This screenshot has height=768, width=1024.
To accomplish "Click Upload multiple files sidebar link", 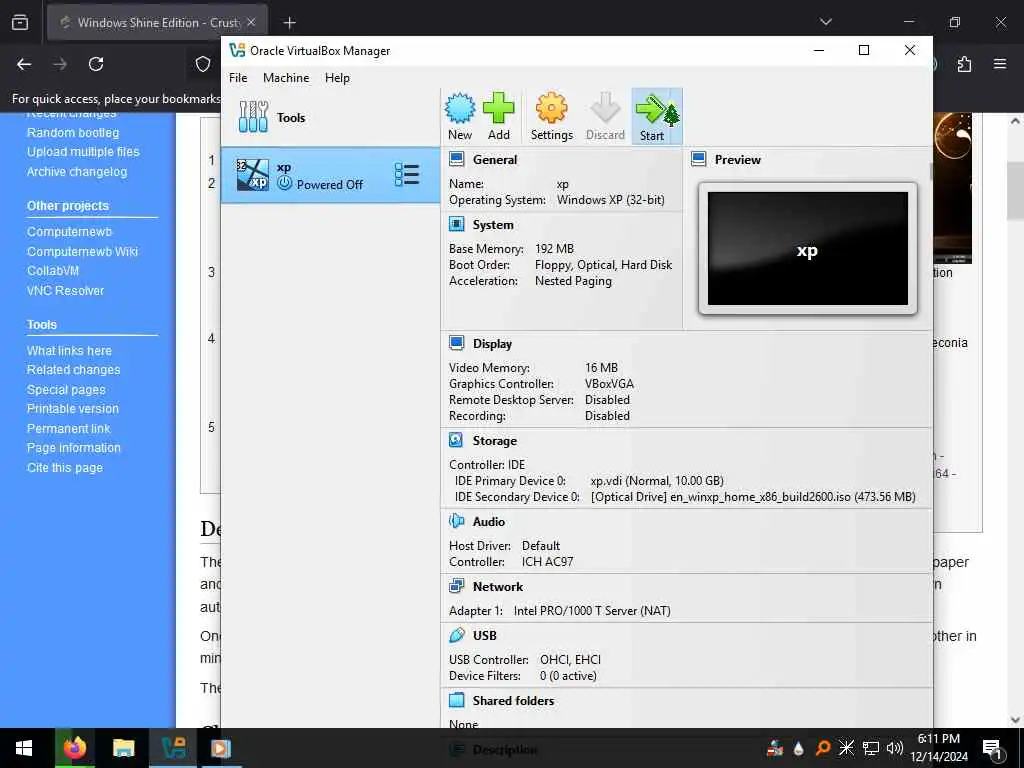I will pos(83,152).
